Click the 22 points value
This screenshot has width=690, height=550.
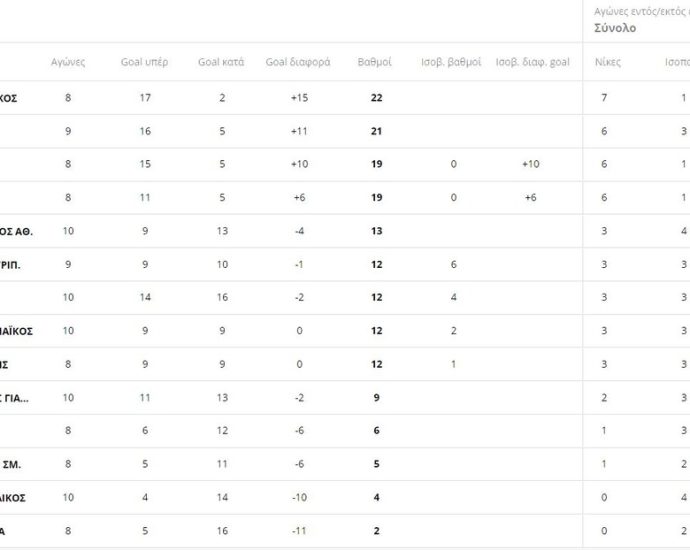(375, 98)
